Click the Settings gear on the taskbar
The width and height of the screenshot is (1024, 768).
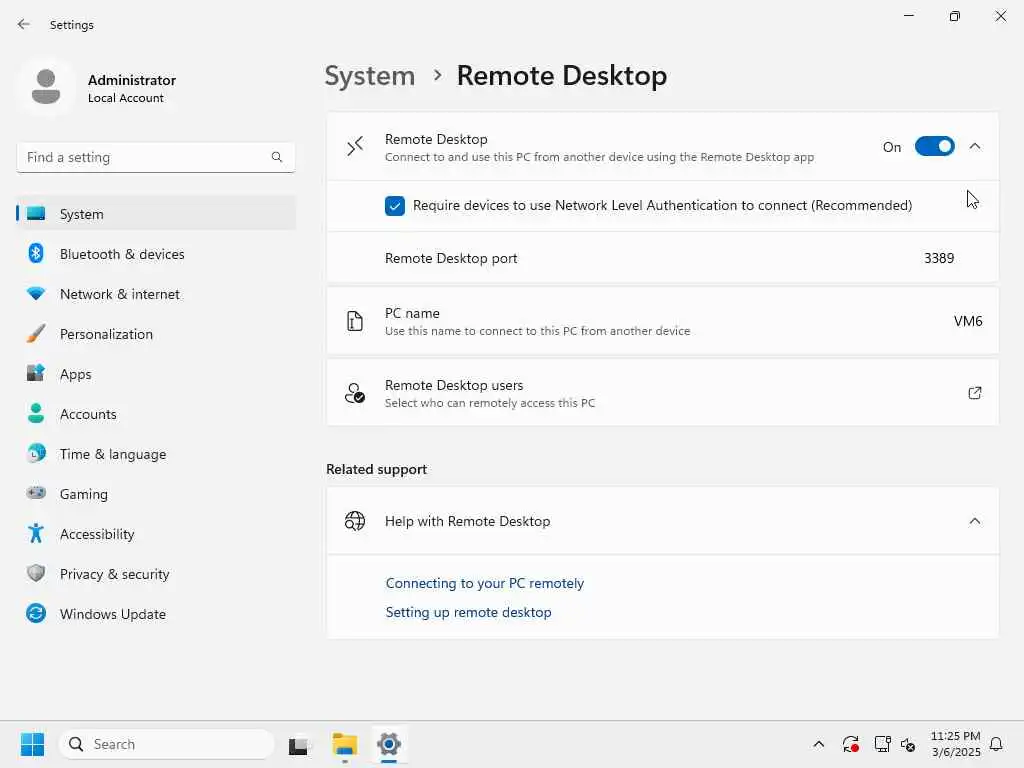point(389,744)
